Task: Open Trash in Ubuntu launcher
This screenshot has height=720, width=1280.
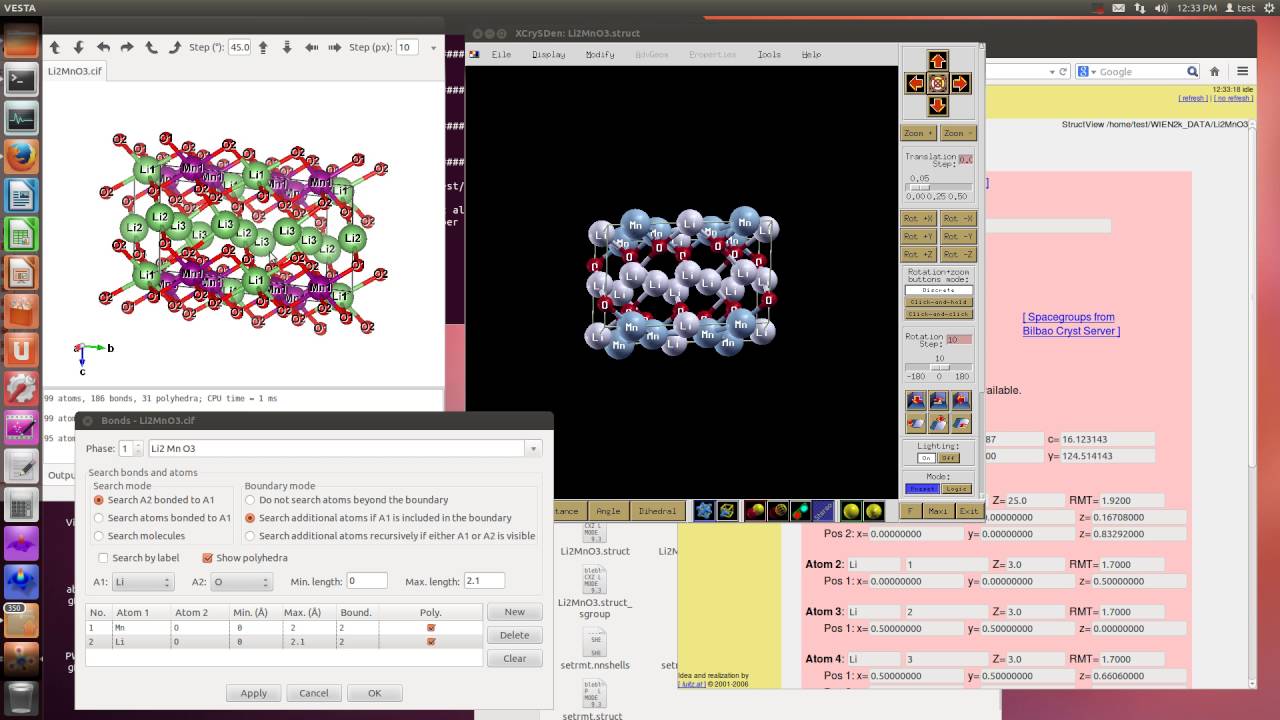Action: click(21, 696)
